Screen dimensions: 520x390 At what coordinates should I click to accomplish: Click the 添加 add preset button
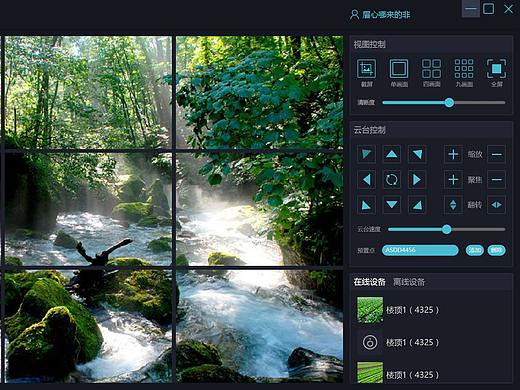click(475, 250)
